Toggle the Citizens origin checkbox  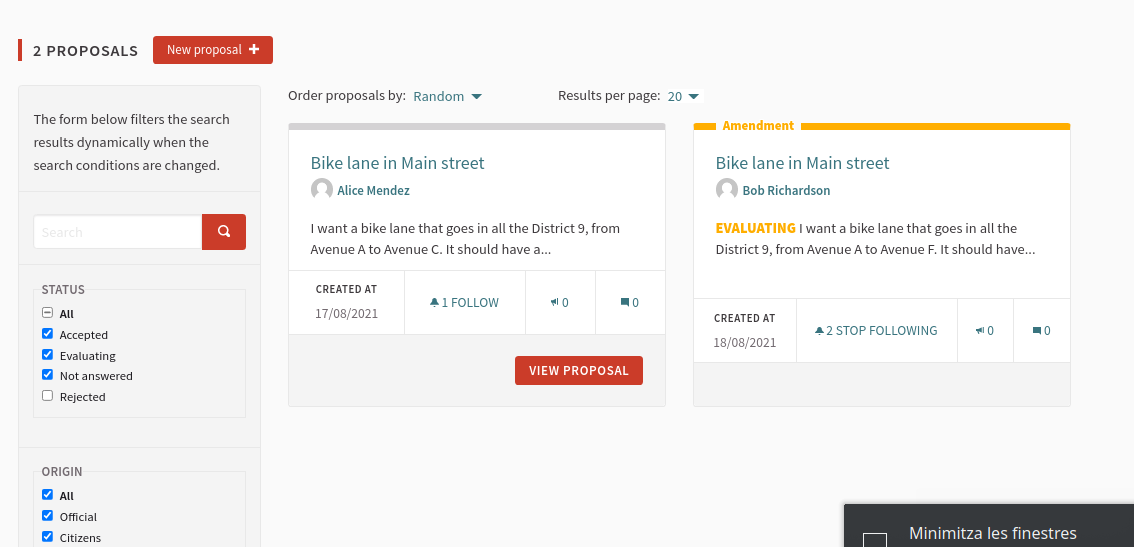coord(48,537)
